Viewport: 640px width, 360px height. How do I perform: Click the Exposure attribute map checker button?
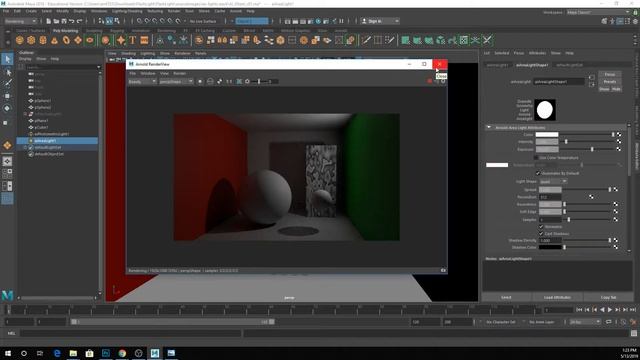point(619,149)
